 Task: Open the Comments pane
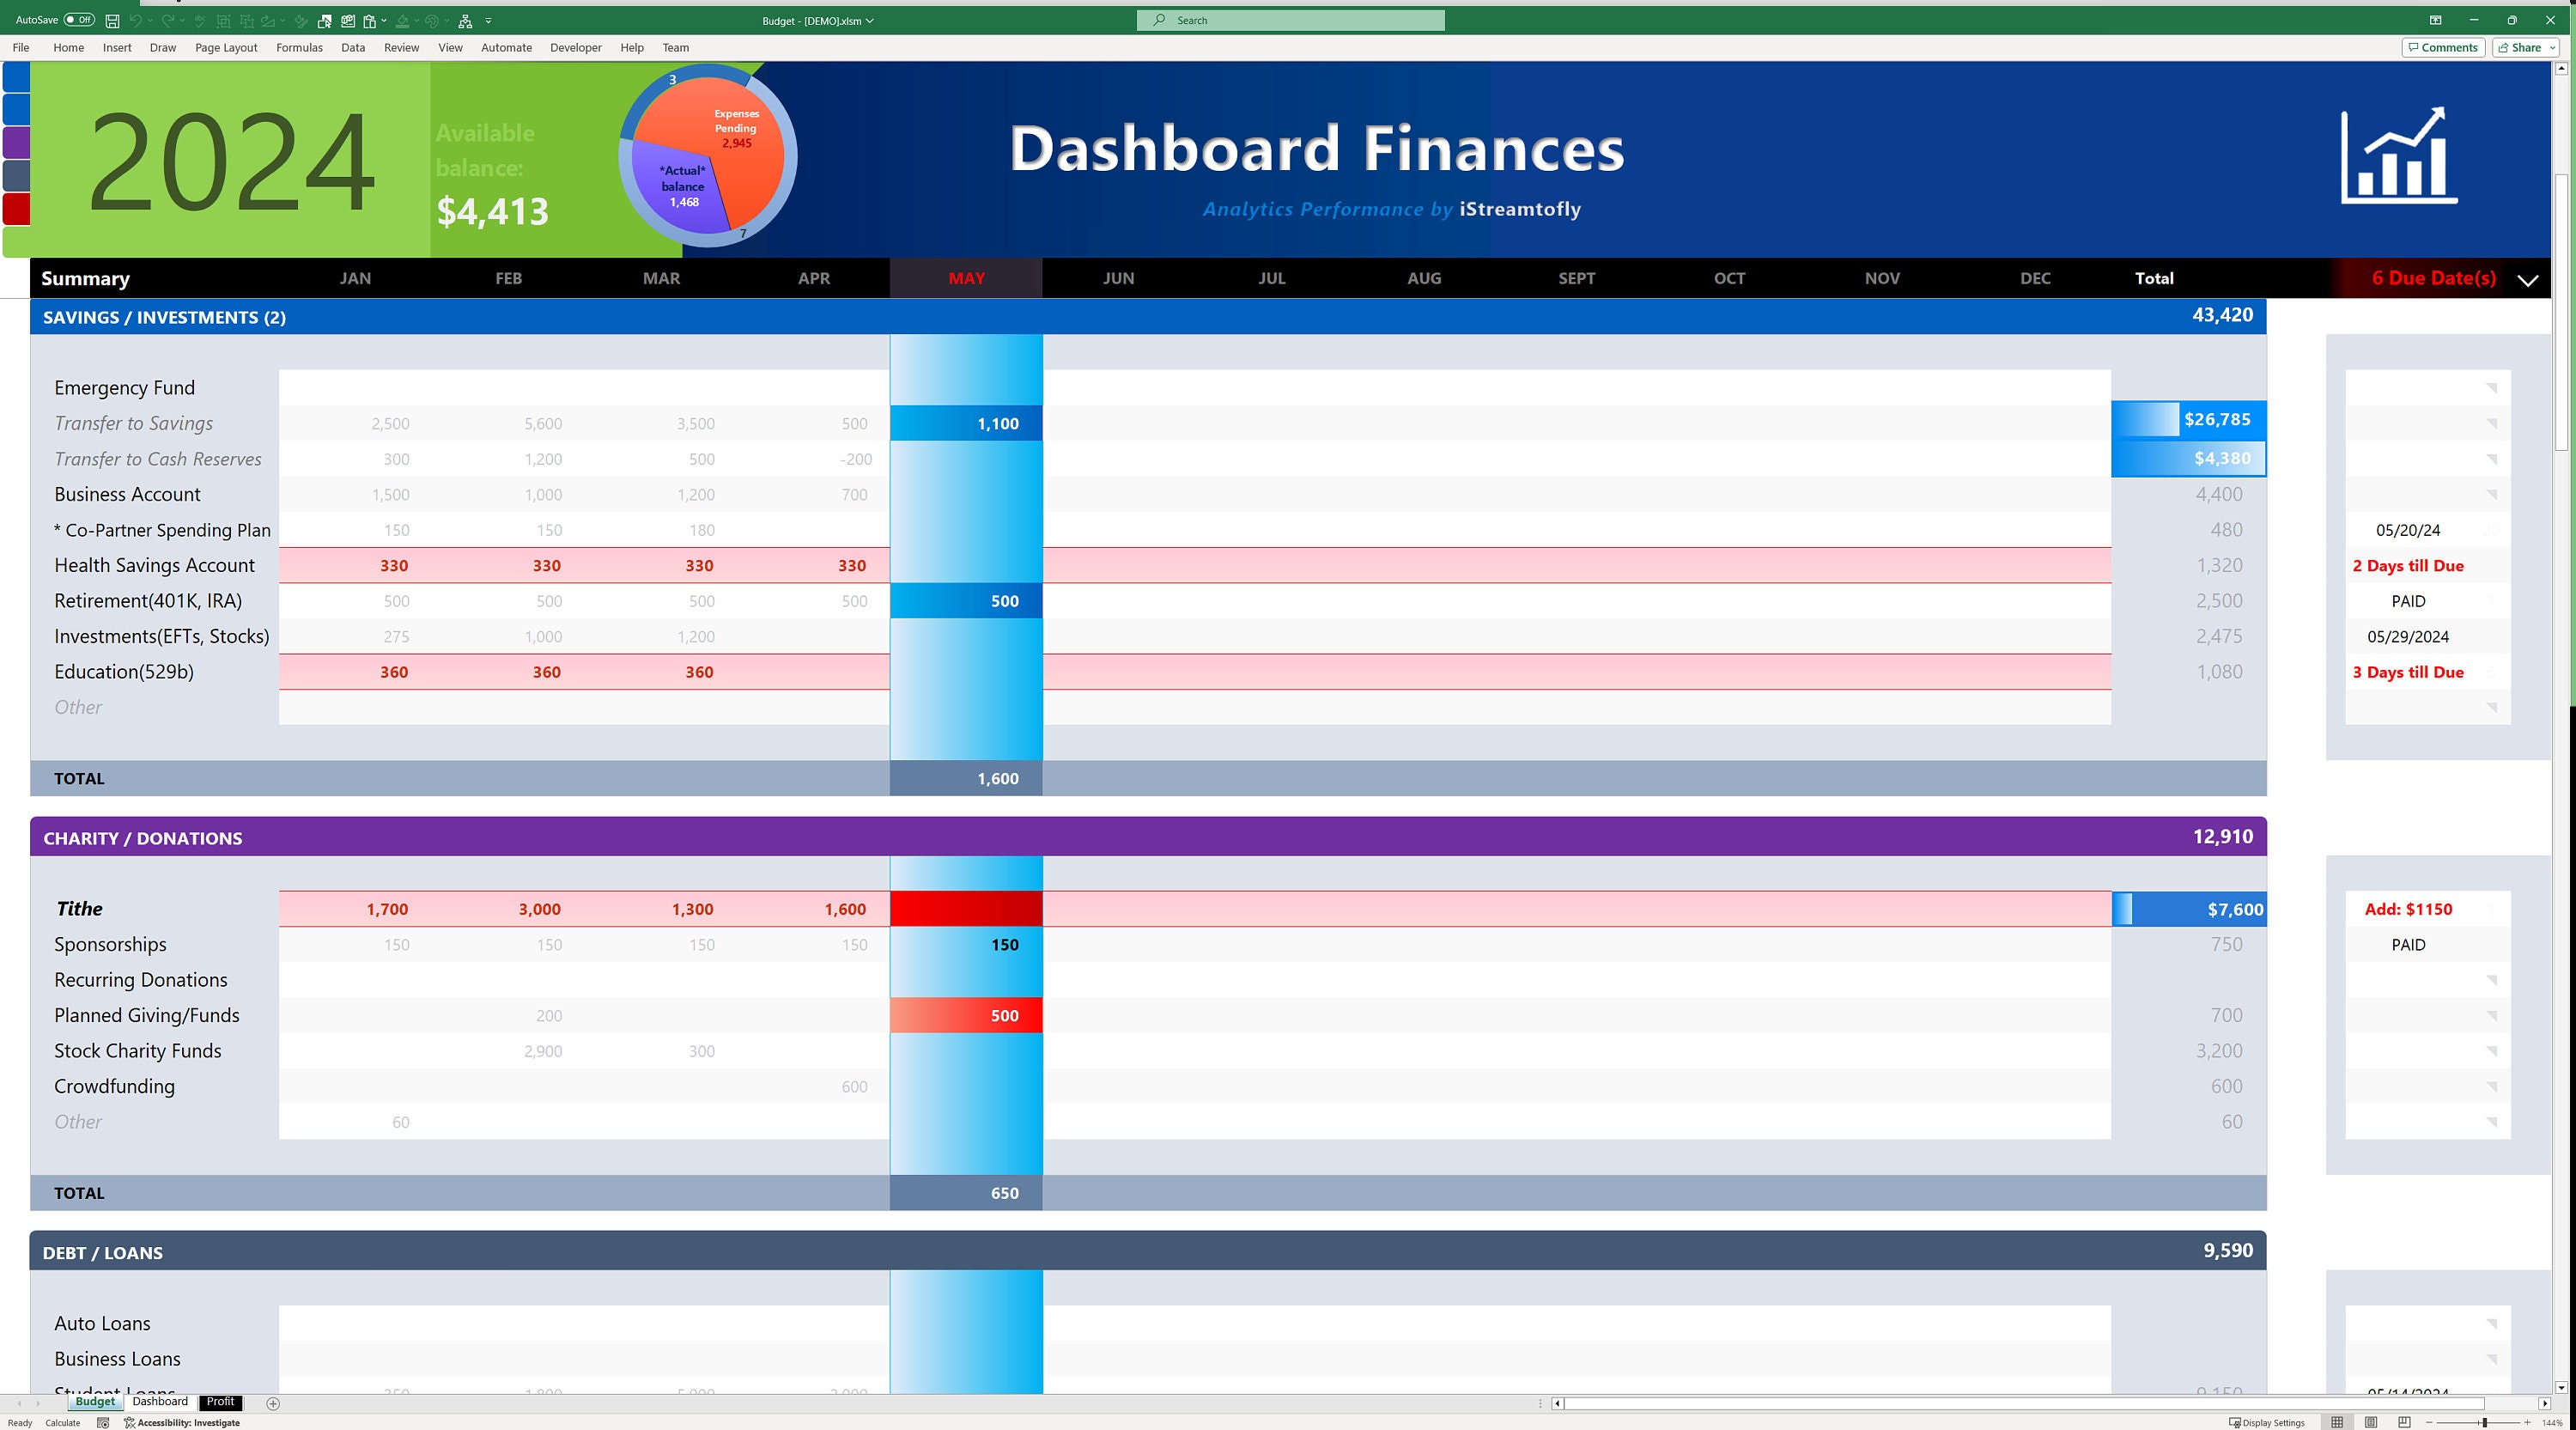(2442, 47)
